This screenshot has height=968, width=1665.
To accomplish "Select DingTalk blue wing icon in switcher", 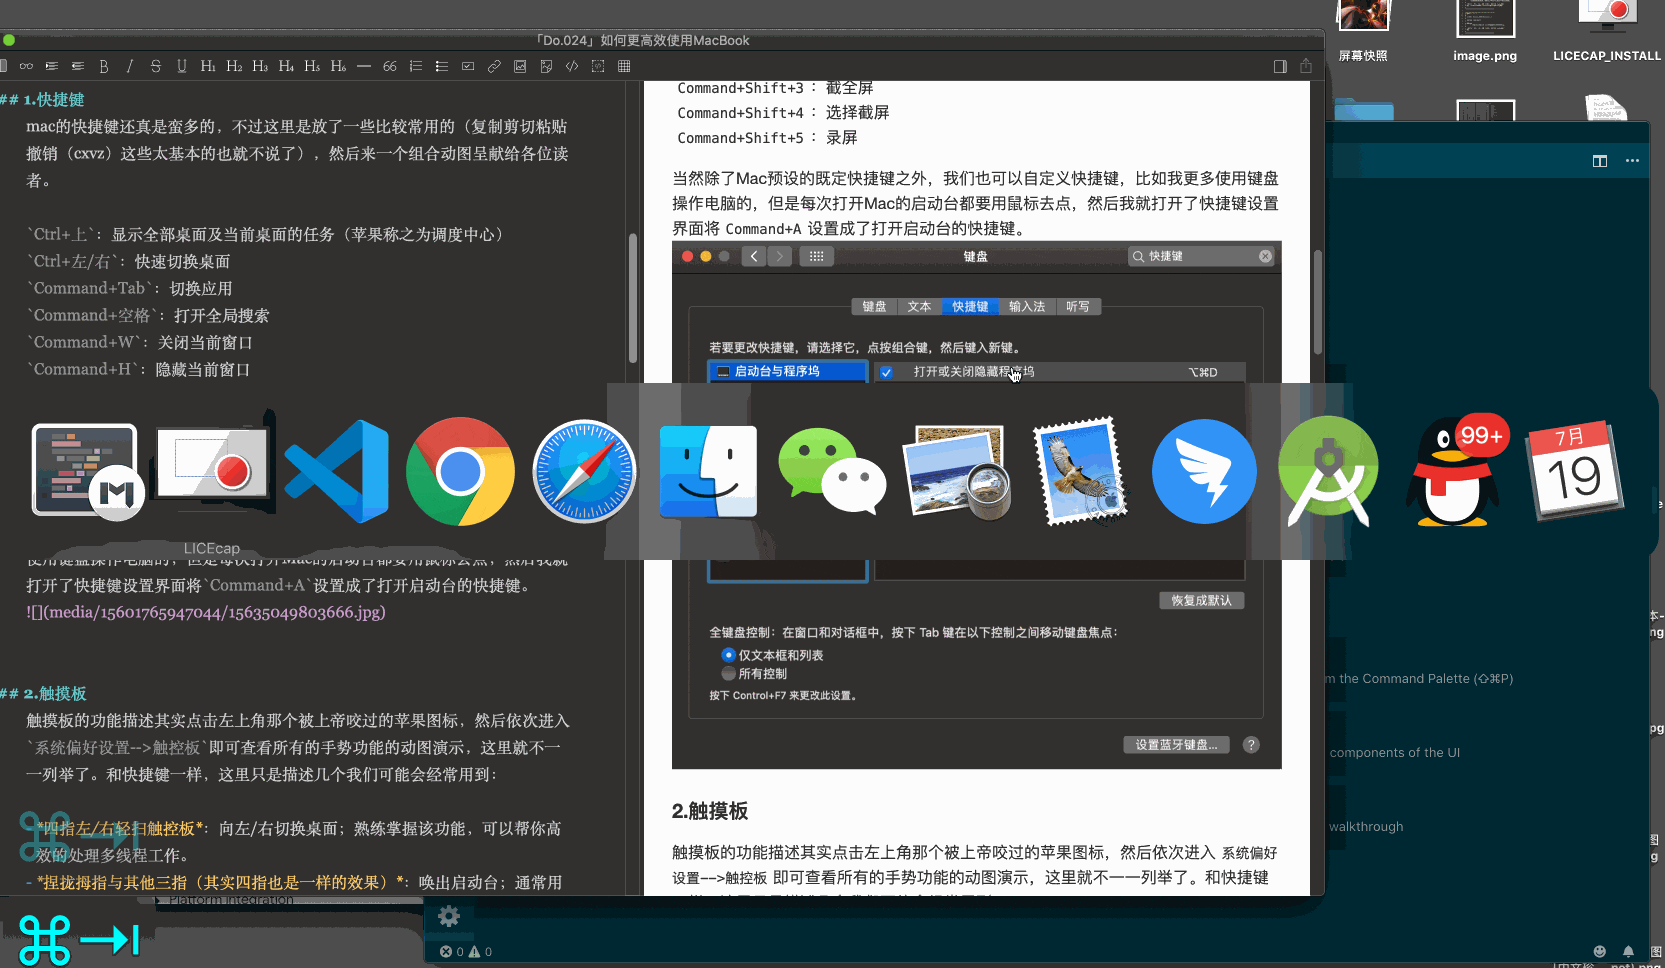I will [1204, 471].
